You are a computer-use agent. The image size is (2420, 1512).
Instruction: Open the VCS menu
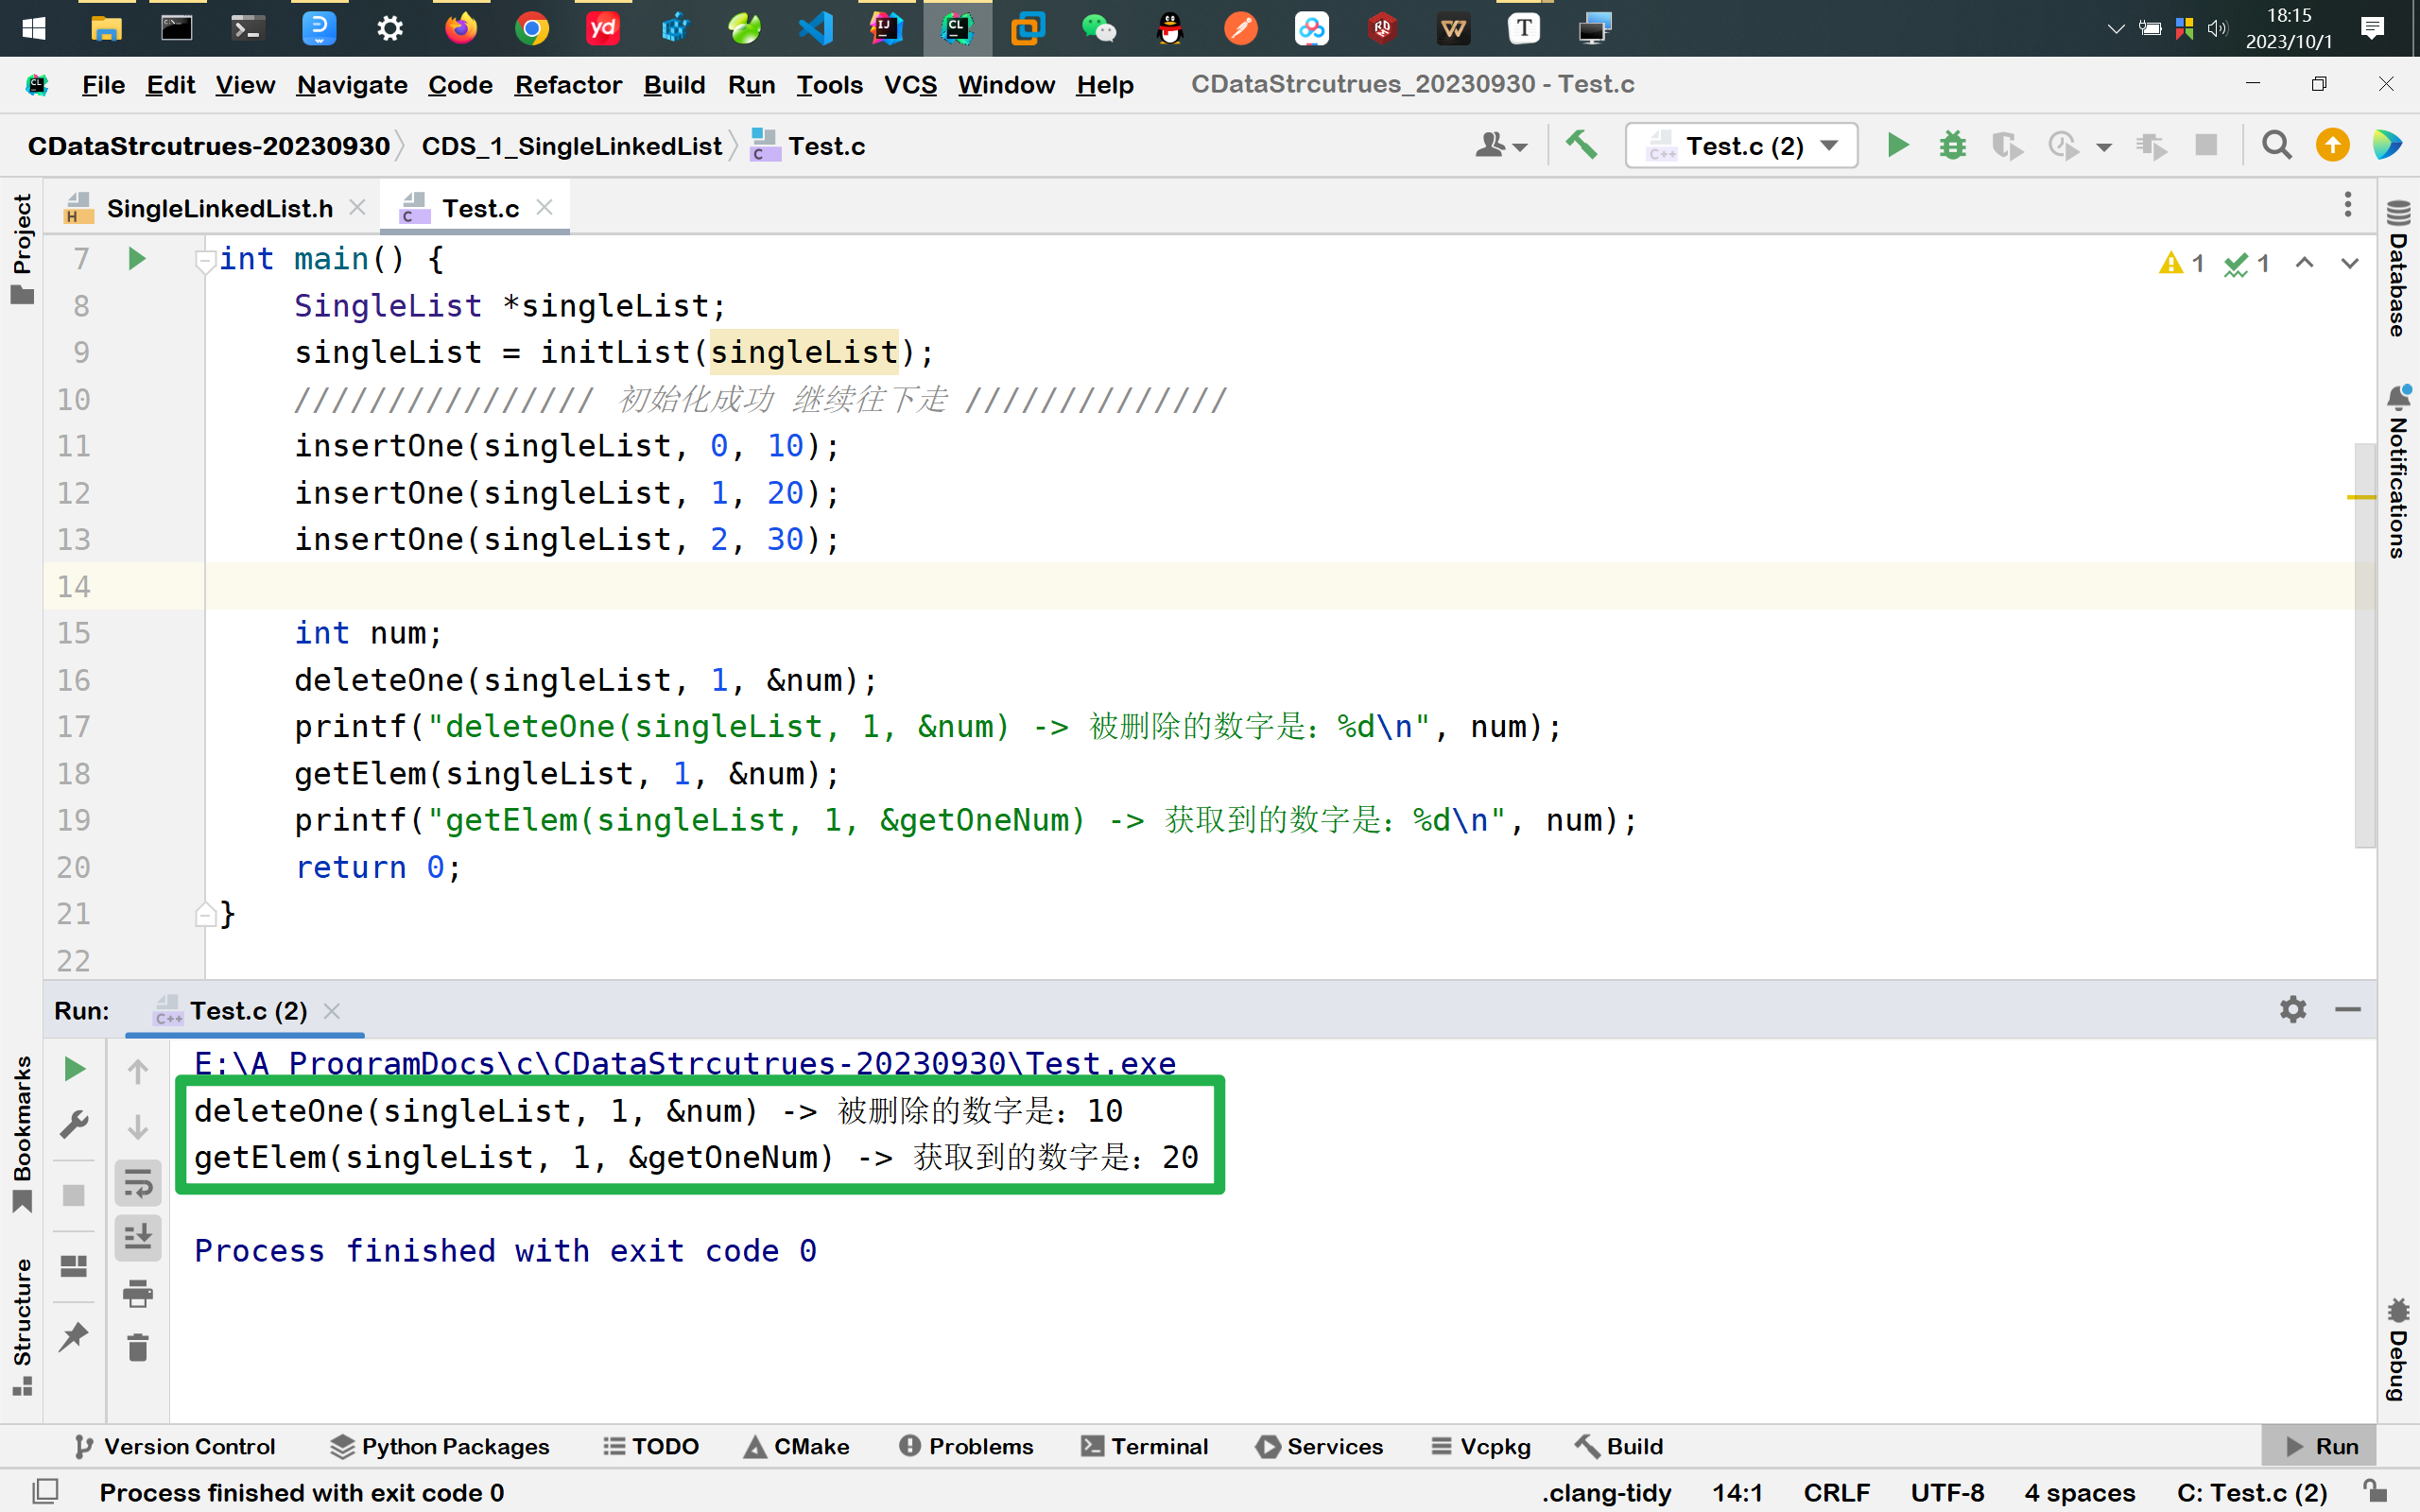coord(910,85)
